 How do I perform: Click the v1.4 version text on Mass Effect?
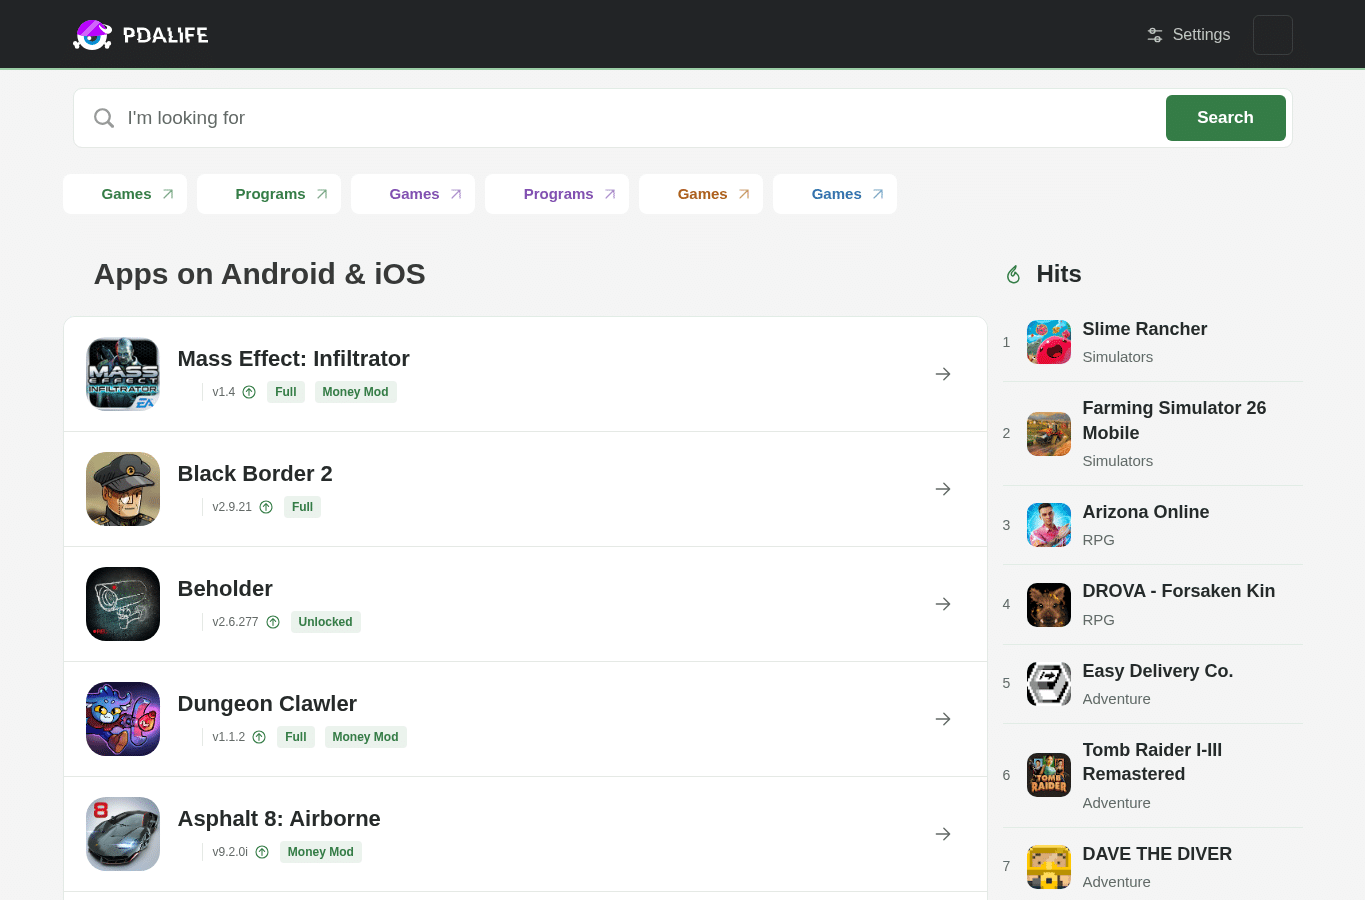point(223,392)
